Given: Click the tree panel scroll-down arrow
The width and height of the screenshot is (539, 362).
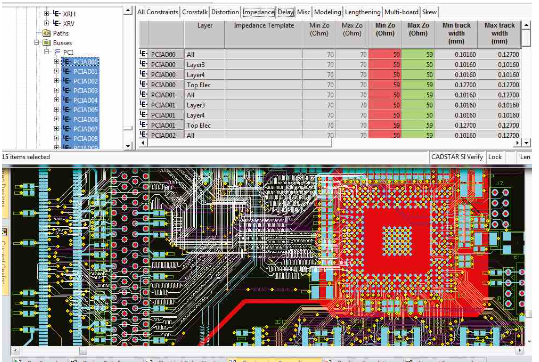Looking at the screenshot, I should click(128, 146).
